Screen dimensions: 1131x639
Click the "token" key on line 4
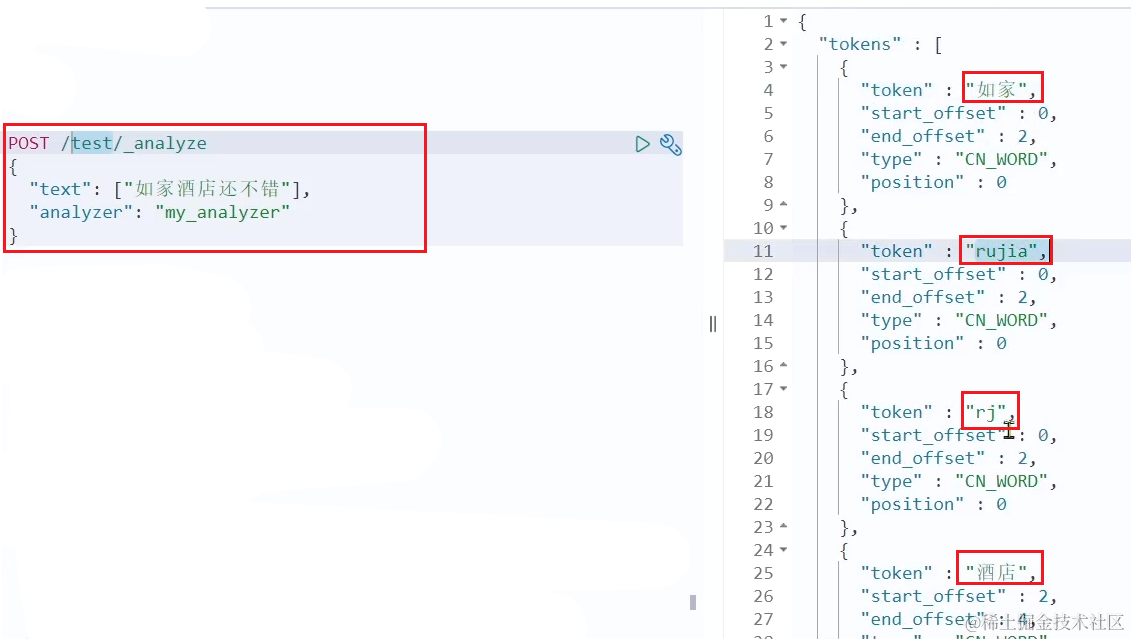[x=897, y=90]
